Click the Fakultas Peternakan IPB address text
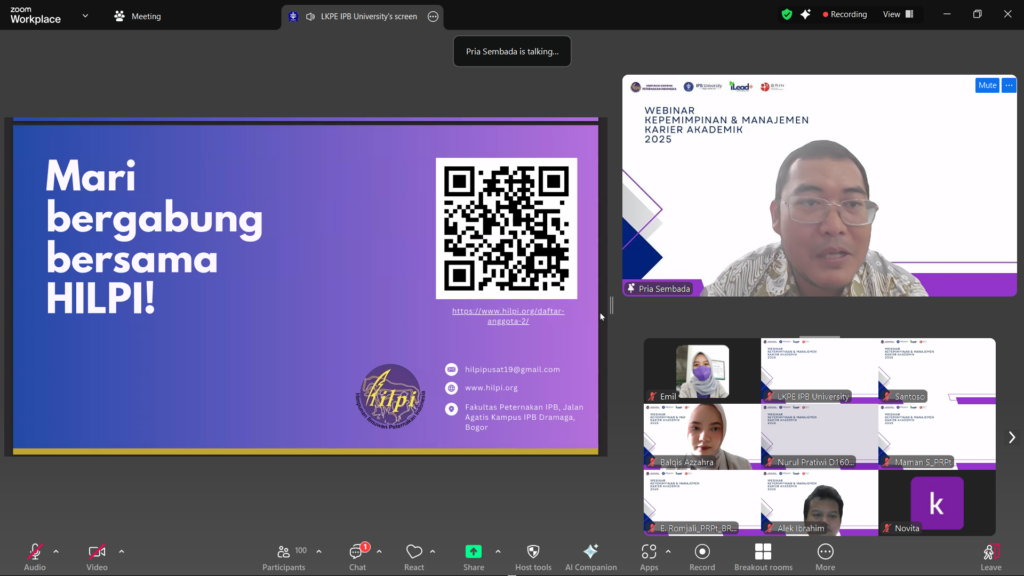The width and height of the screenshot is (1024, 576). pyautogui.click(x=524, y=417)
